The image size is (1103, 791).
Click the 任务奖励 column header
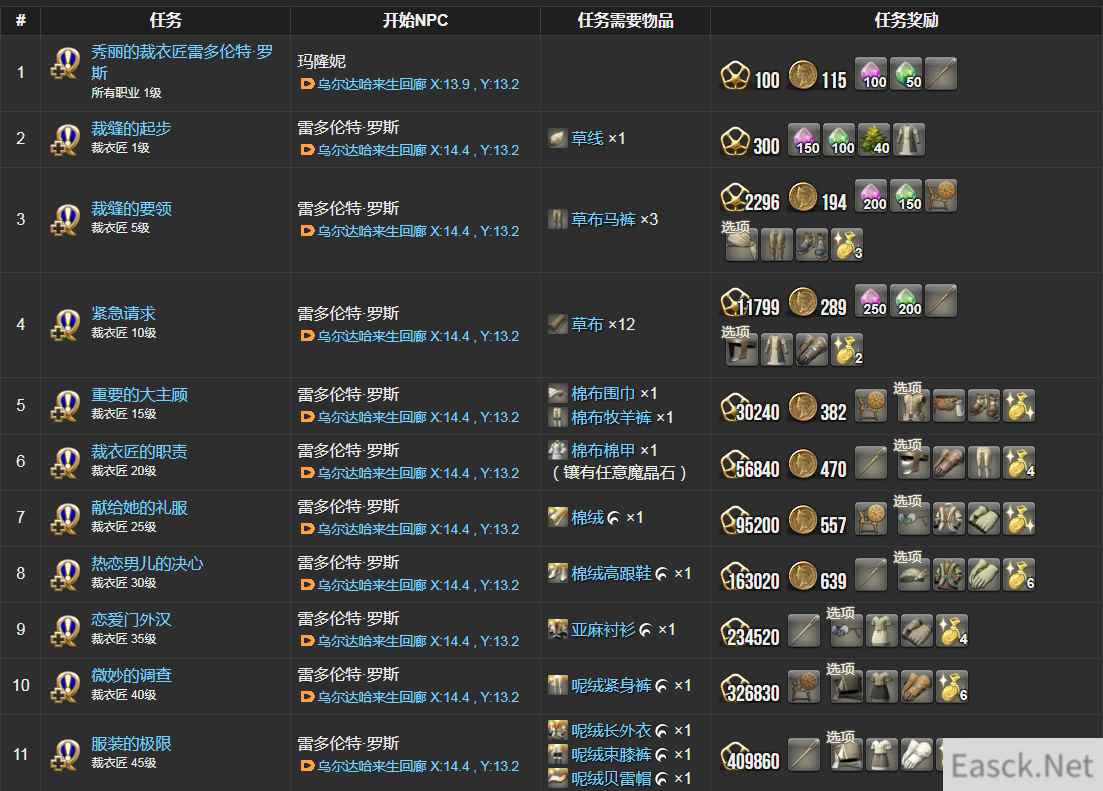point(906,20)
